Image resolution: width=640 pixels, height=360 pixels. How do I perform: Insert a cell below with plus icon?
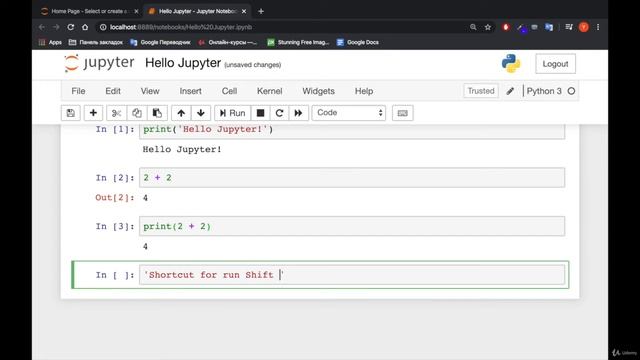[93, 113]
